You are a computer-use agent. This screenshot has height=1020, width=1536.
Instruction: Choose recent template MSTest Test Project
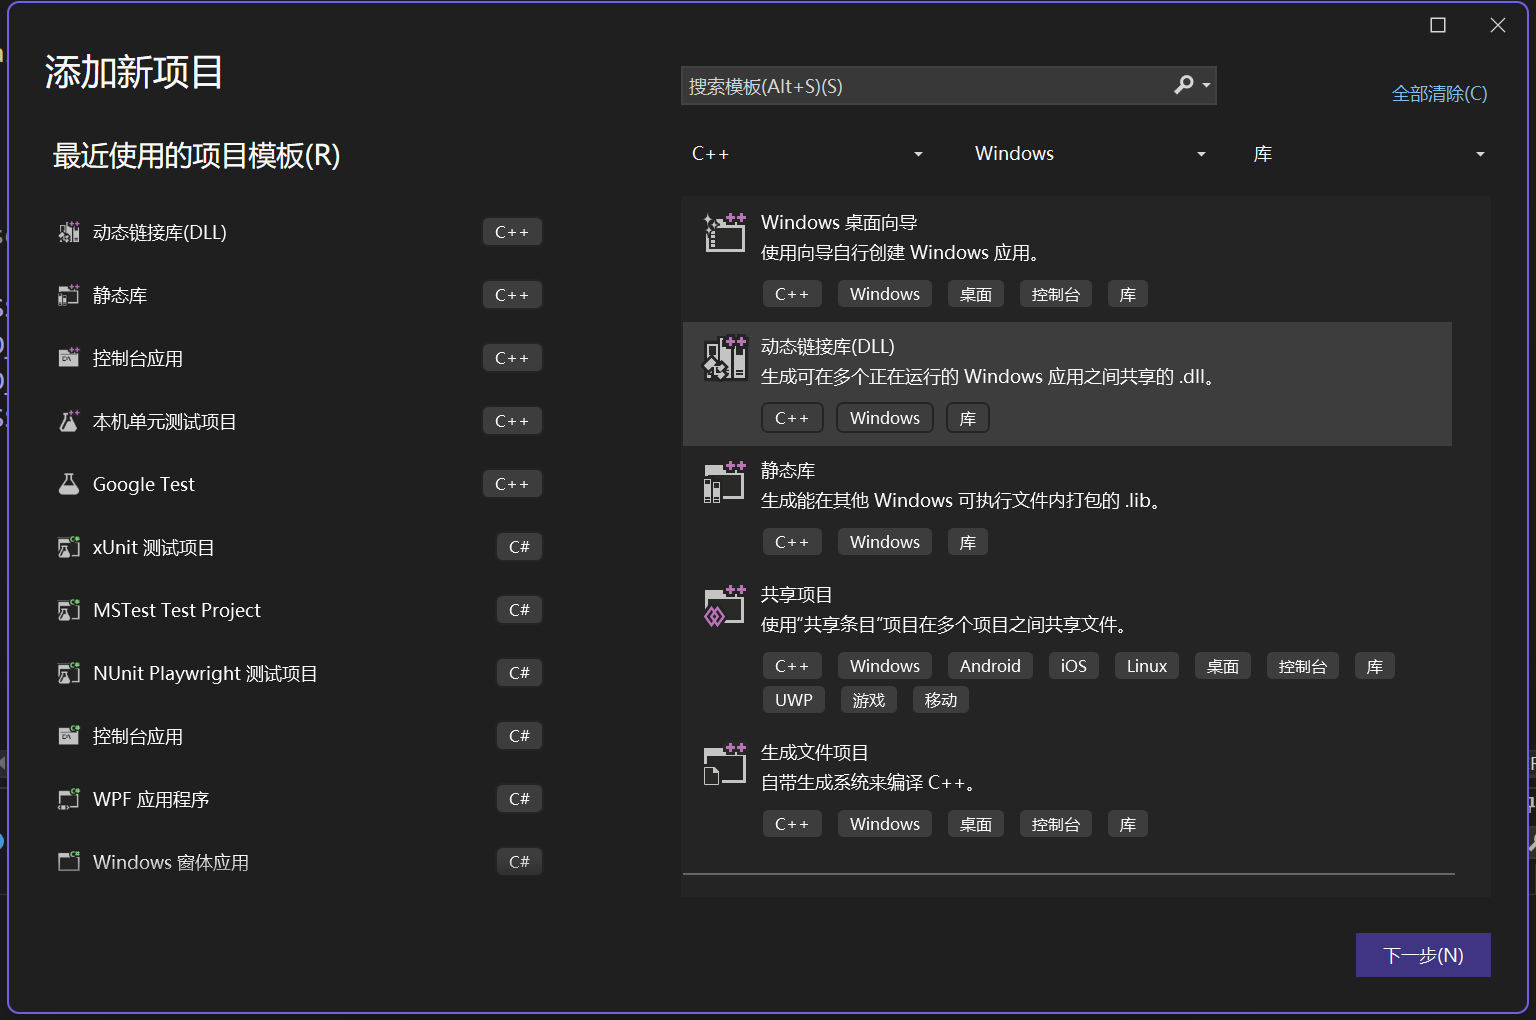click(x=300, y=610)
